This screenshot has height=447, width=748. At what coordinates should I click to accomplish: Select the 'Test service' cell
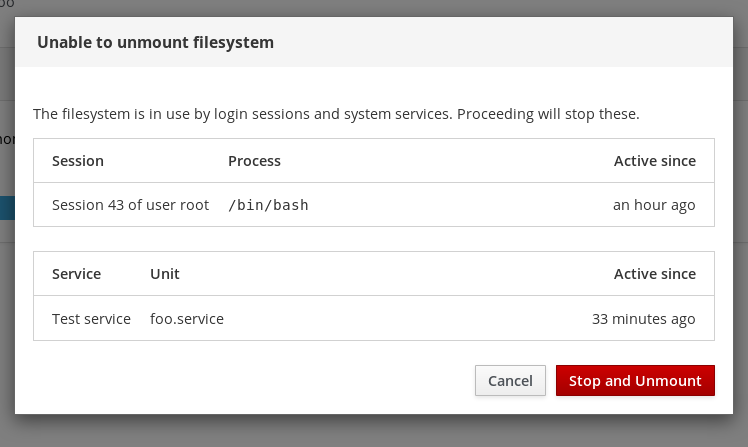[x=91, y=319]
